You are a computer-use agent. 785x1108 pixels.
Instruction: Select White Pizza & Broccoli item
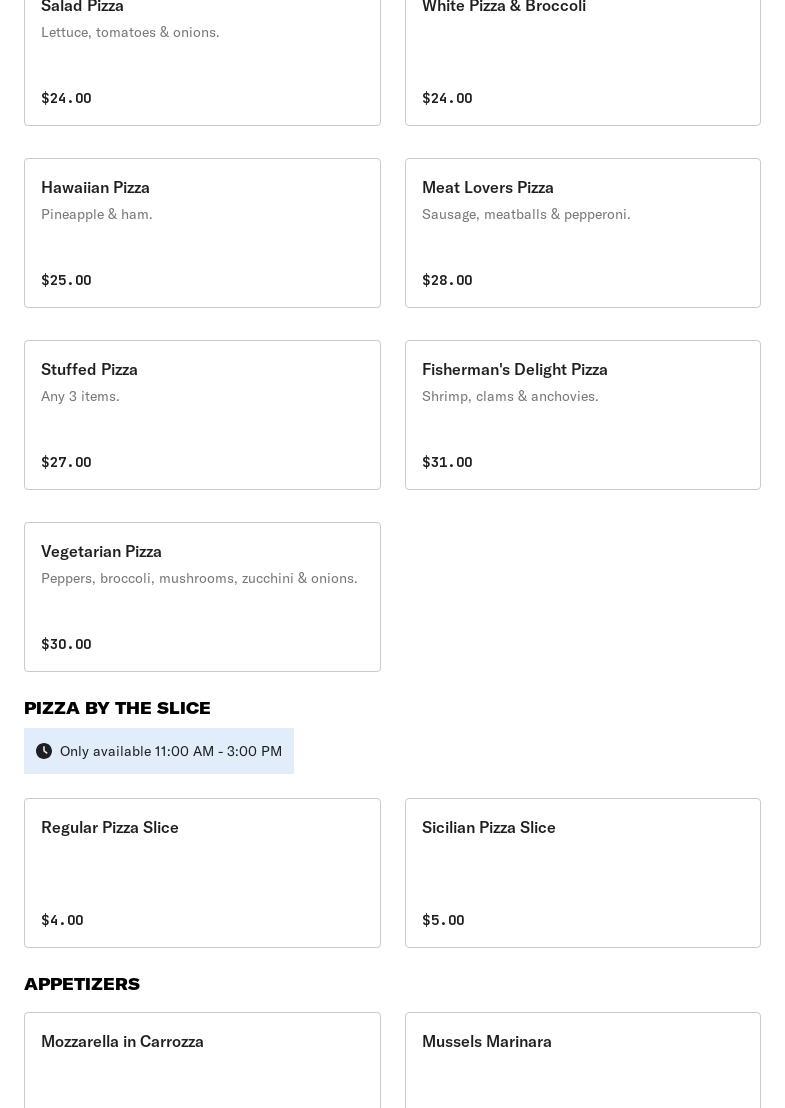click(x=582, y=60)
